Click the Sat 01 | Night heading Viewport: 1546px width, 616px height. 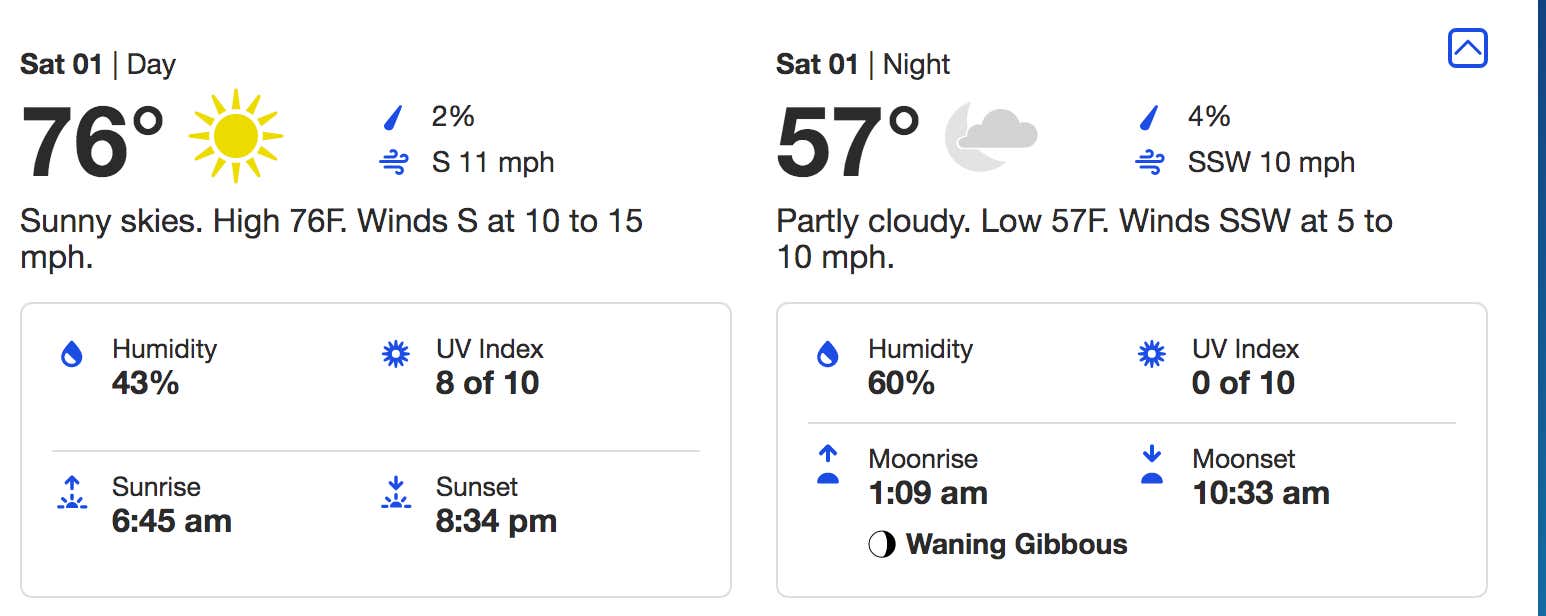click(x=863, y=65)
